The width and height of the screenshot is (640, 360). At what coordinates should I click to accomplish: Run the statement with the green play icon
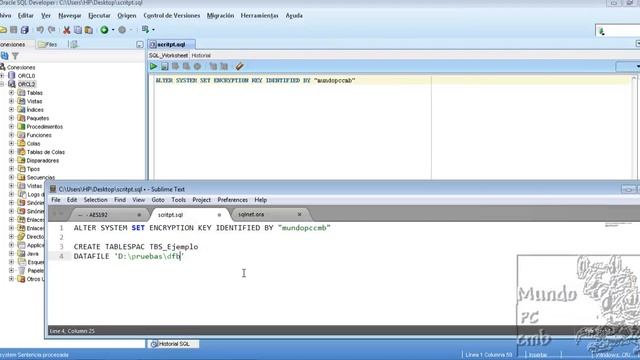153,66
